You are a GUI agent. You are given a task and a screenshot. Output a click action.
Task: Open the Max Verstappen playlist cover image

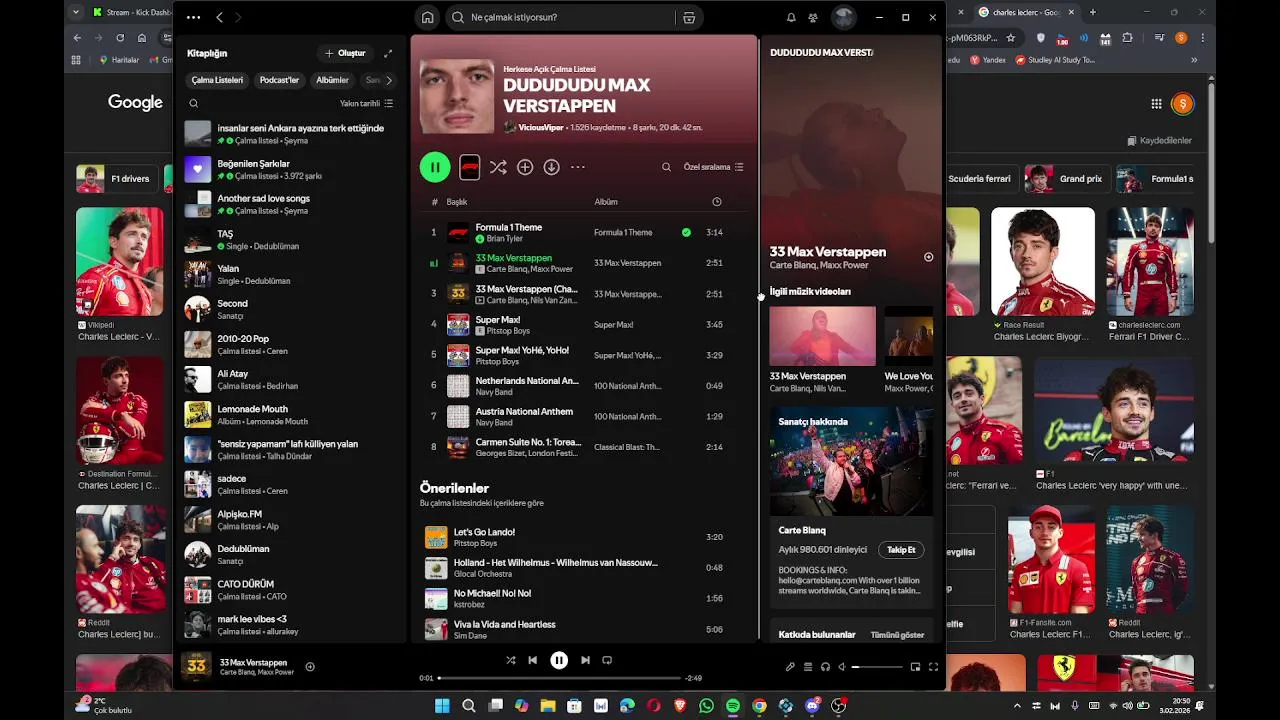(457, 96)
